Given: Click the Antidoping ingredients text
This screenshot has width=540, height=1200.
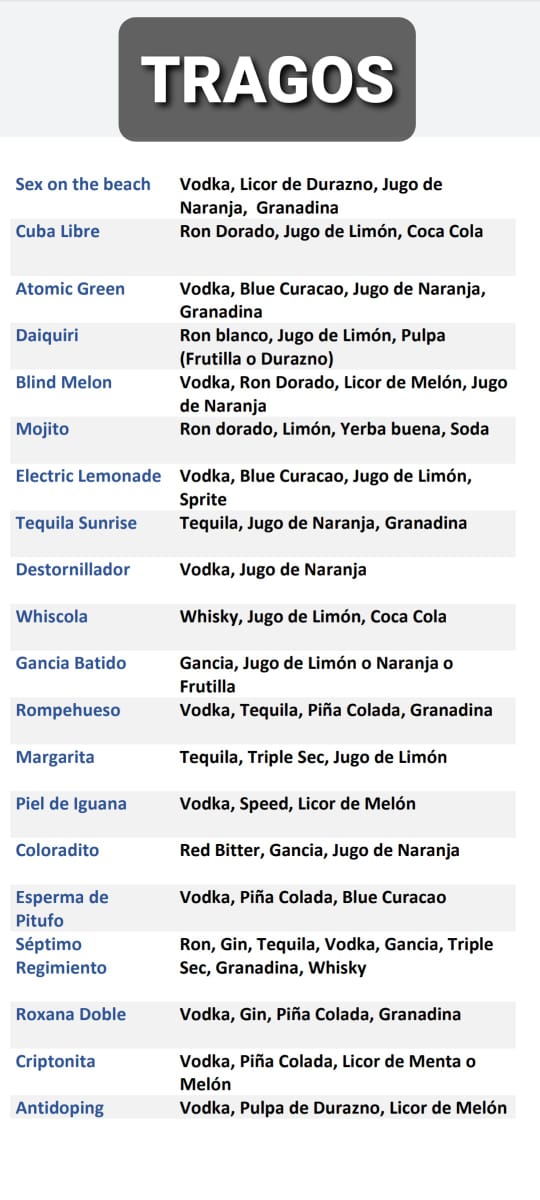Looking at the screenshot, I should [x=343, y=1107].
